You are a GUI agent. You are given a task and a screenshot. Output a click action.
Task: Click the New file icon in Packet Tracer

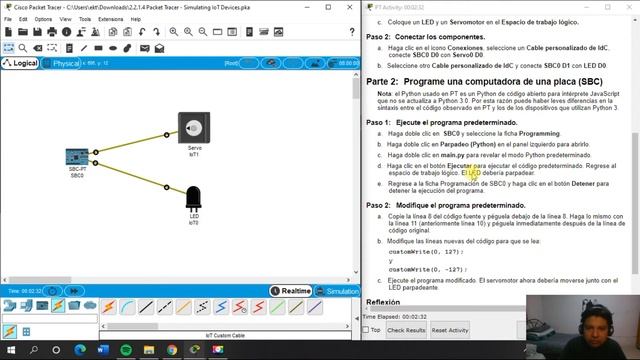[8, 32]
